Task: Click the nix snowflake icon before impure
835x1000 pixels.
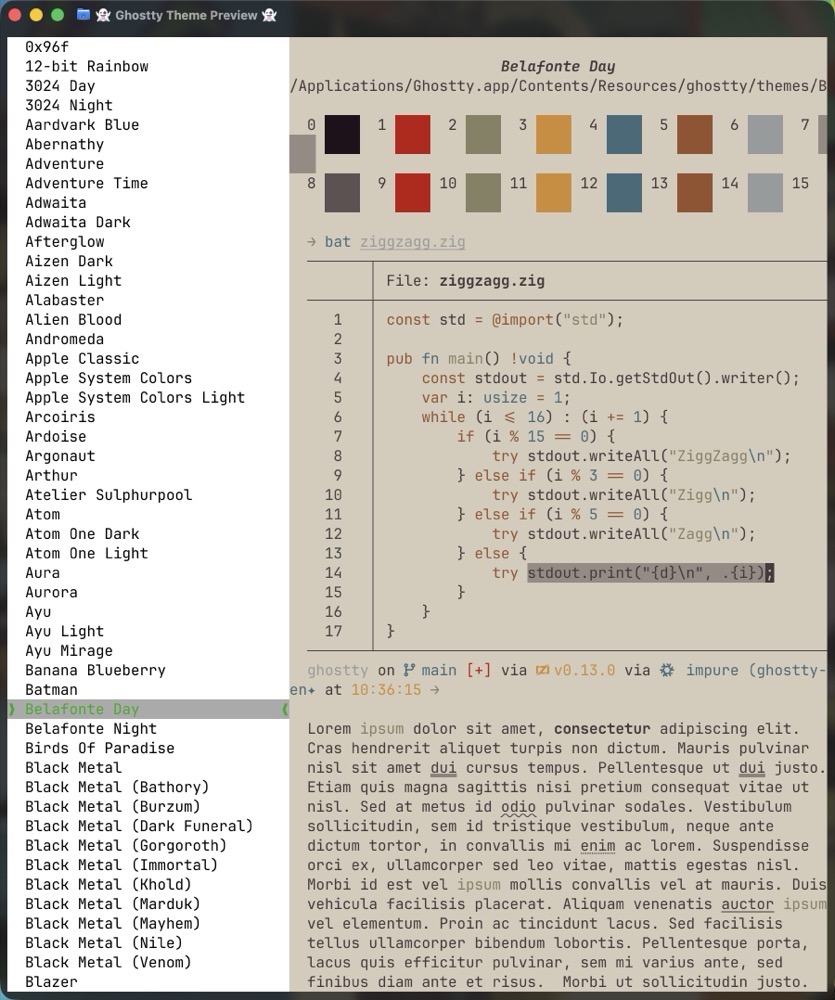Action: coord(667,670)
